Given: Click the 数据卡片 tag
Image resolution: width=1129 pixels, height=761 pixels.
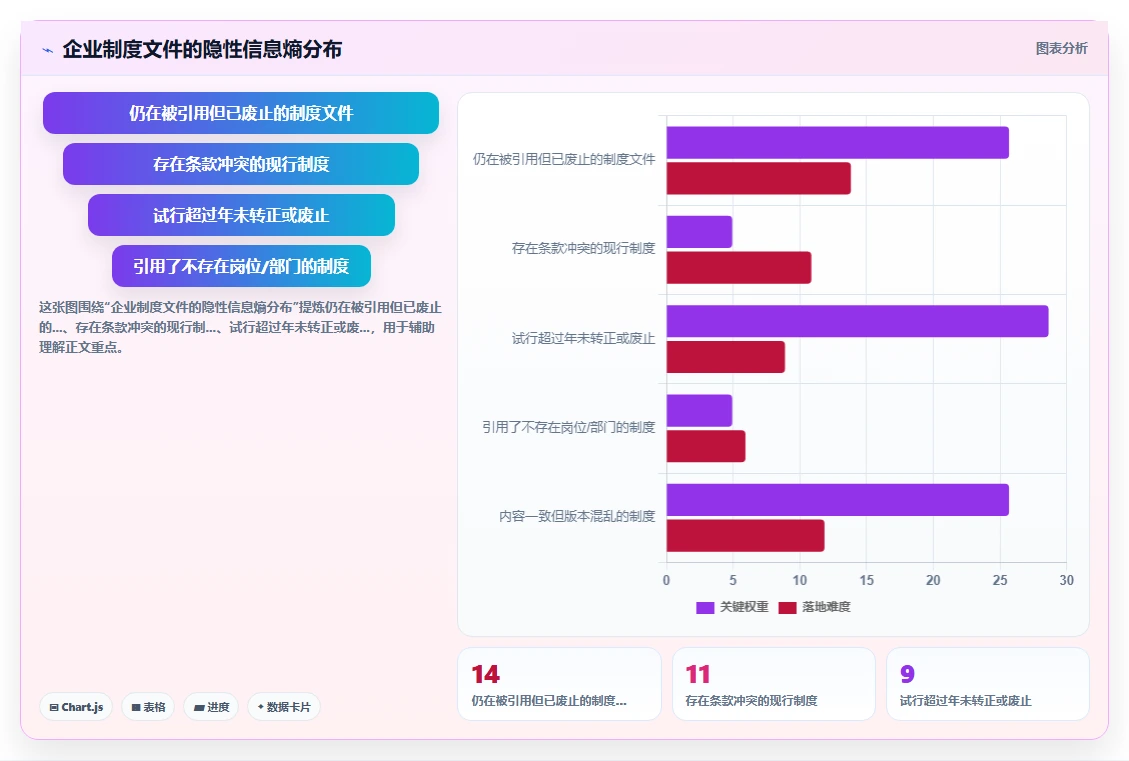Looking at the screenshot, I should pos(284,707).
